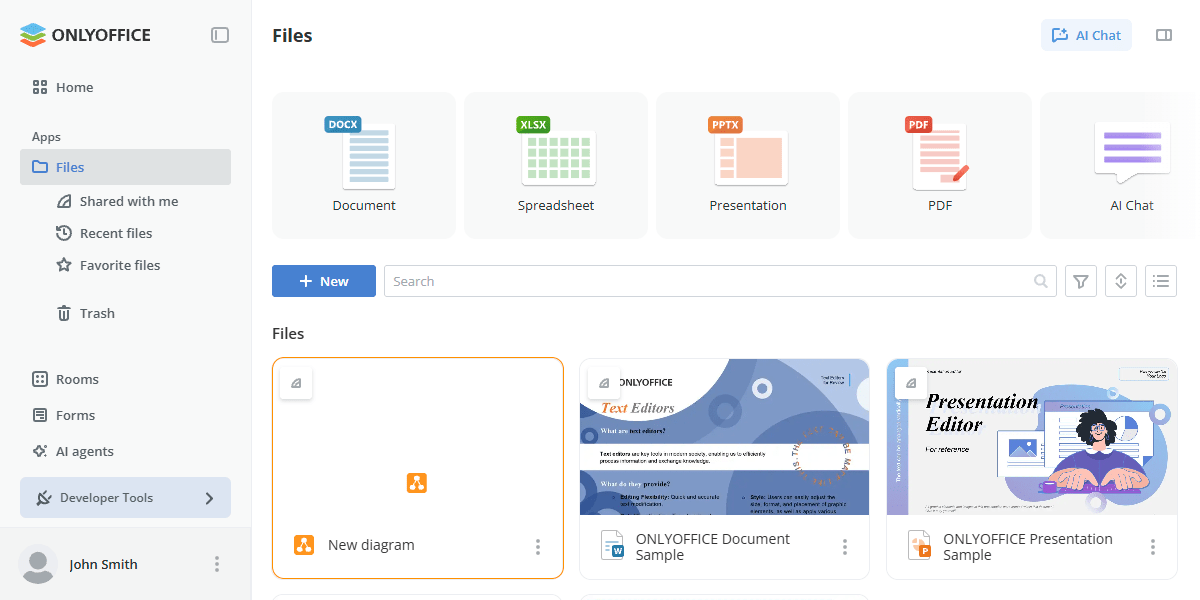This screenshot has height=600, width=1200.
Task: Create a new PPTX Presentation
Action: [x=748, y=165]
